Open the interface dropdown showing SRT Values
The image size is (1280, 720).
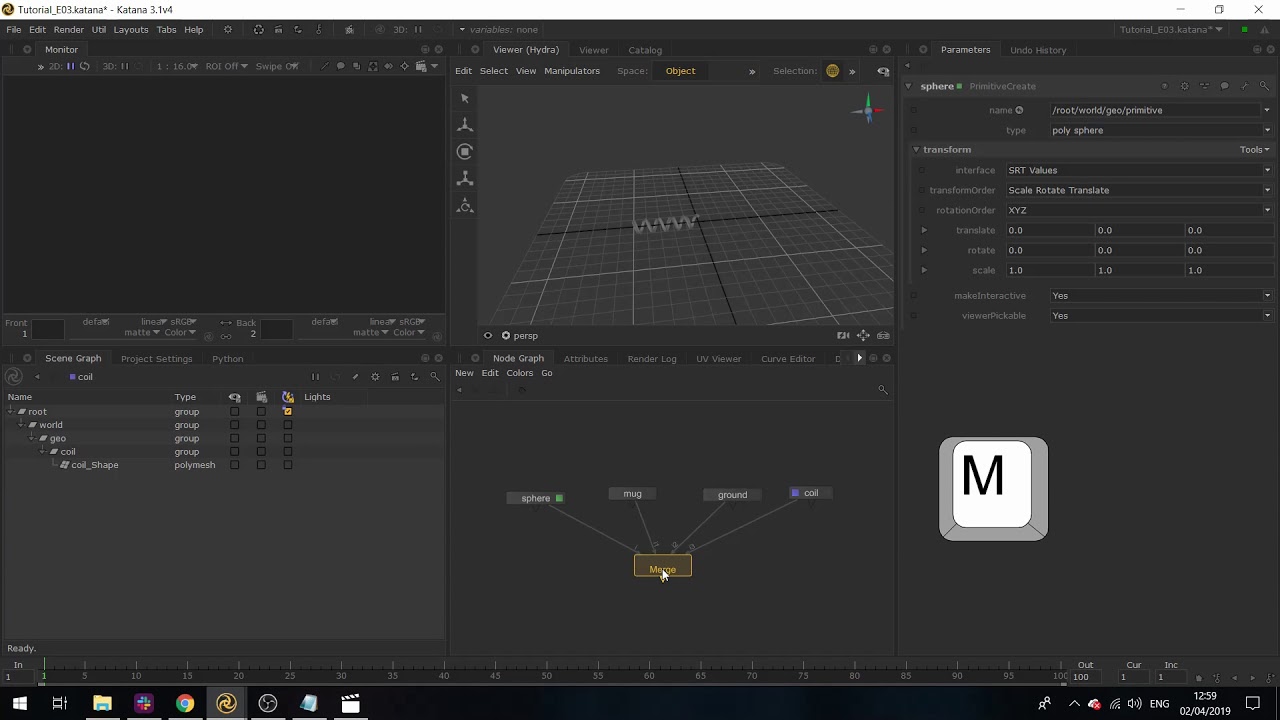click(x=1139, y=170)
